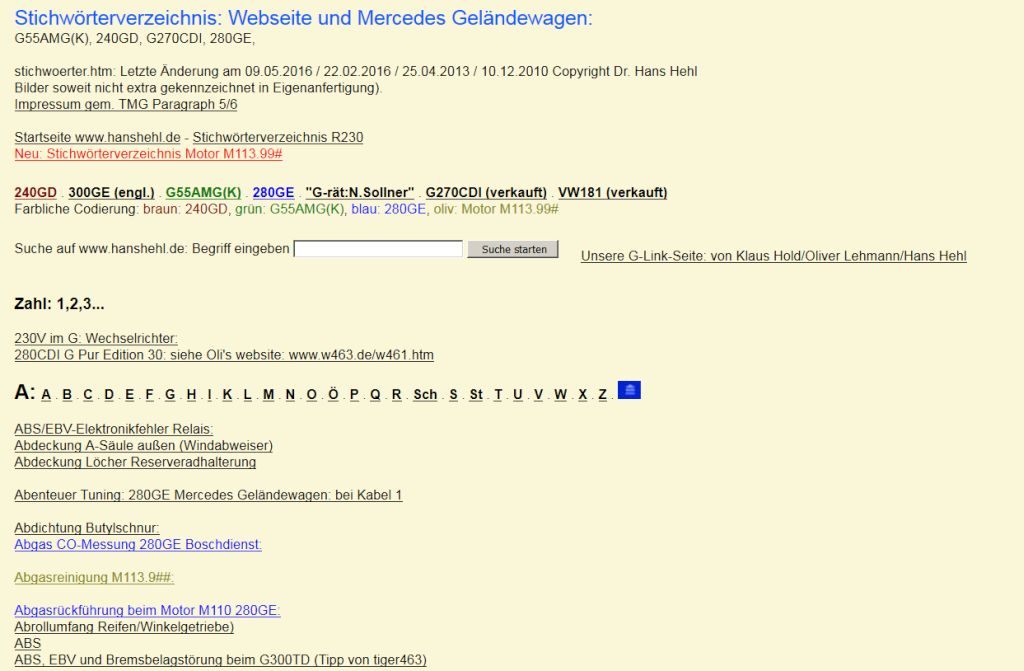Screen dimensions: 1024x671
Task: Select the 240GD vehicle link
Action: (35, 192)
